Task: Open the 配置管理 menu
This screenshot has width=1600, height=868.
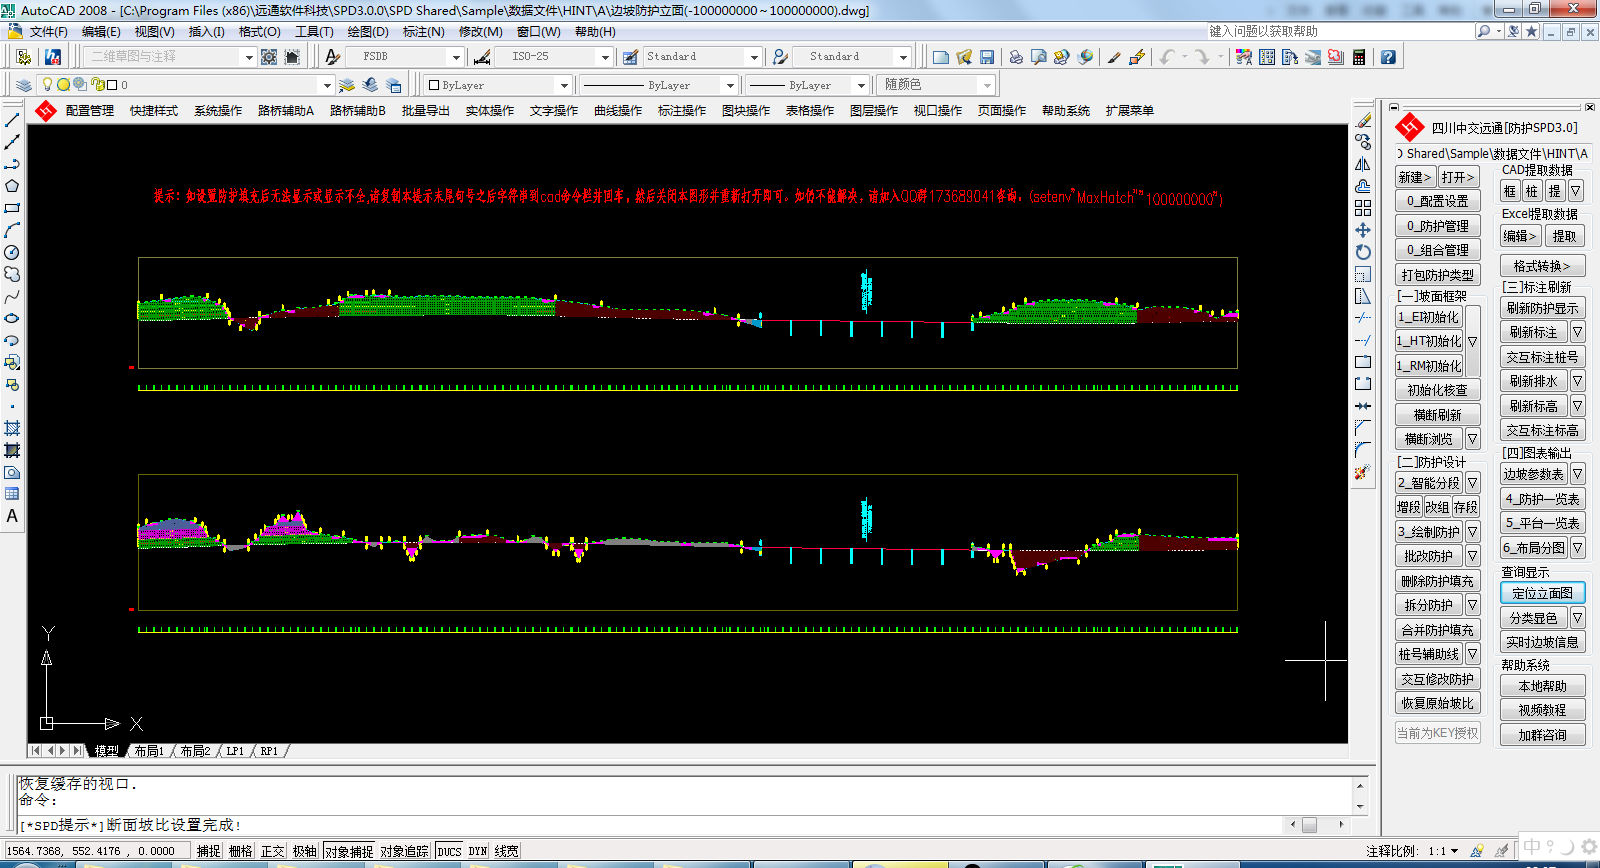Action: [89, 111]
